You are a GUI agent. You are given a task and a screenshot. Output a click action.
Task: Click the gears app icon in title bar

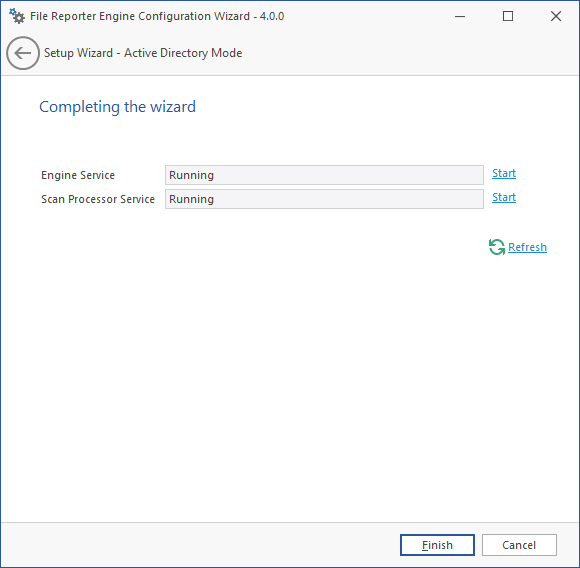(17, 16)
